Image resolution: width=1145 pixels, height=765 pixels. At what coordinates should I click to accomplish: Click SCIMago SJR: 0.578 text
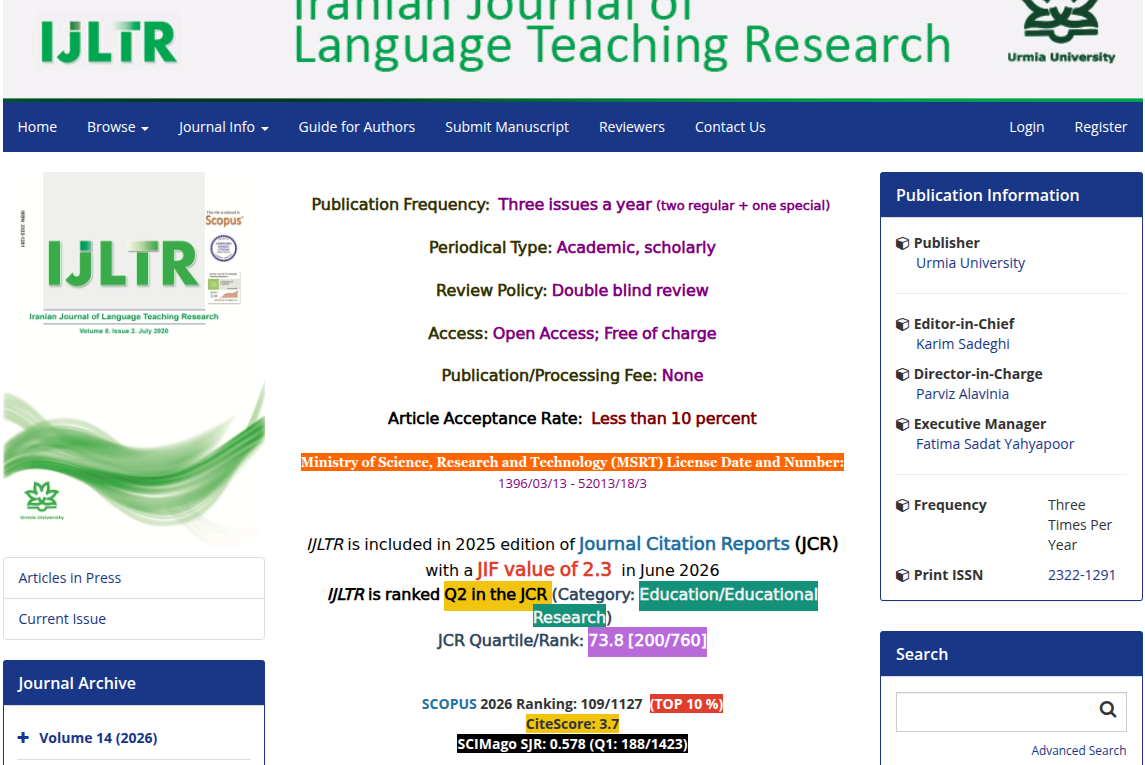[572, 744]
